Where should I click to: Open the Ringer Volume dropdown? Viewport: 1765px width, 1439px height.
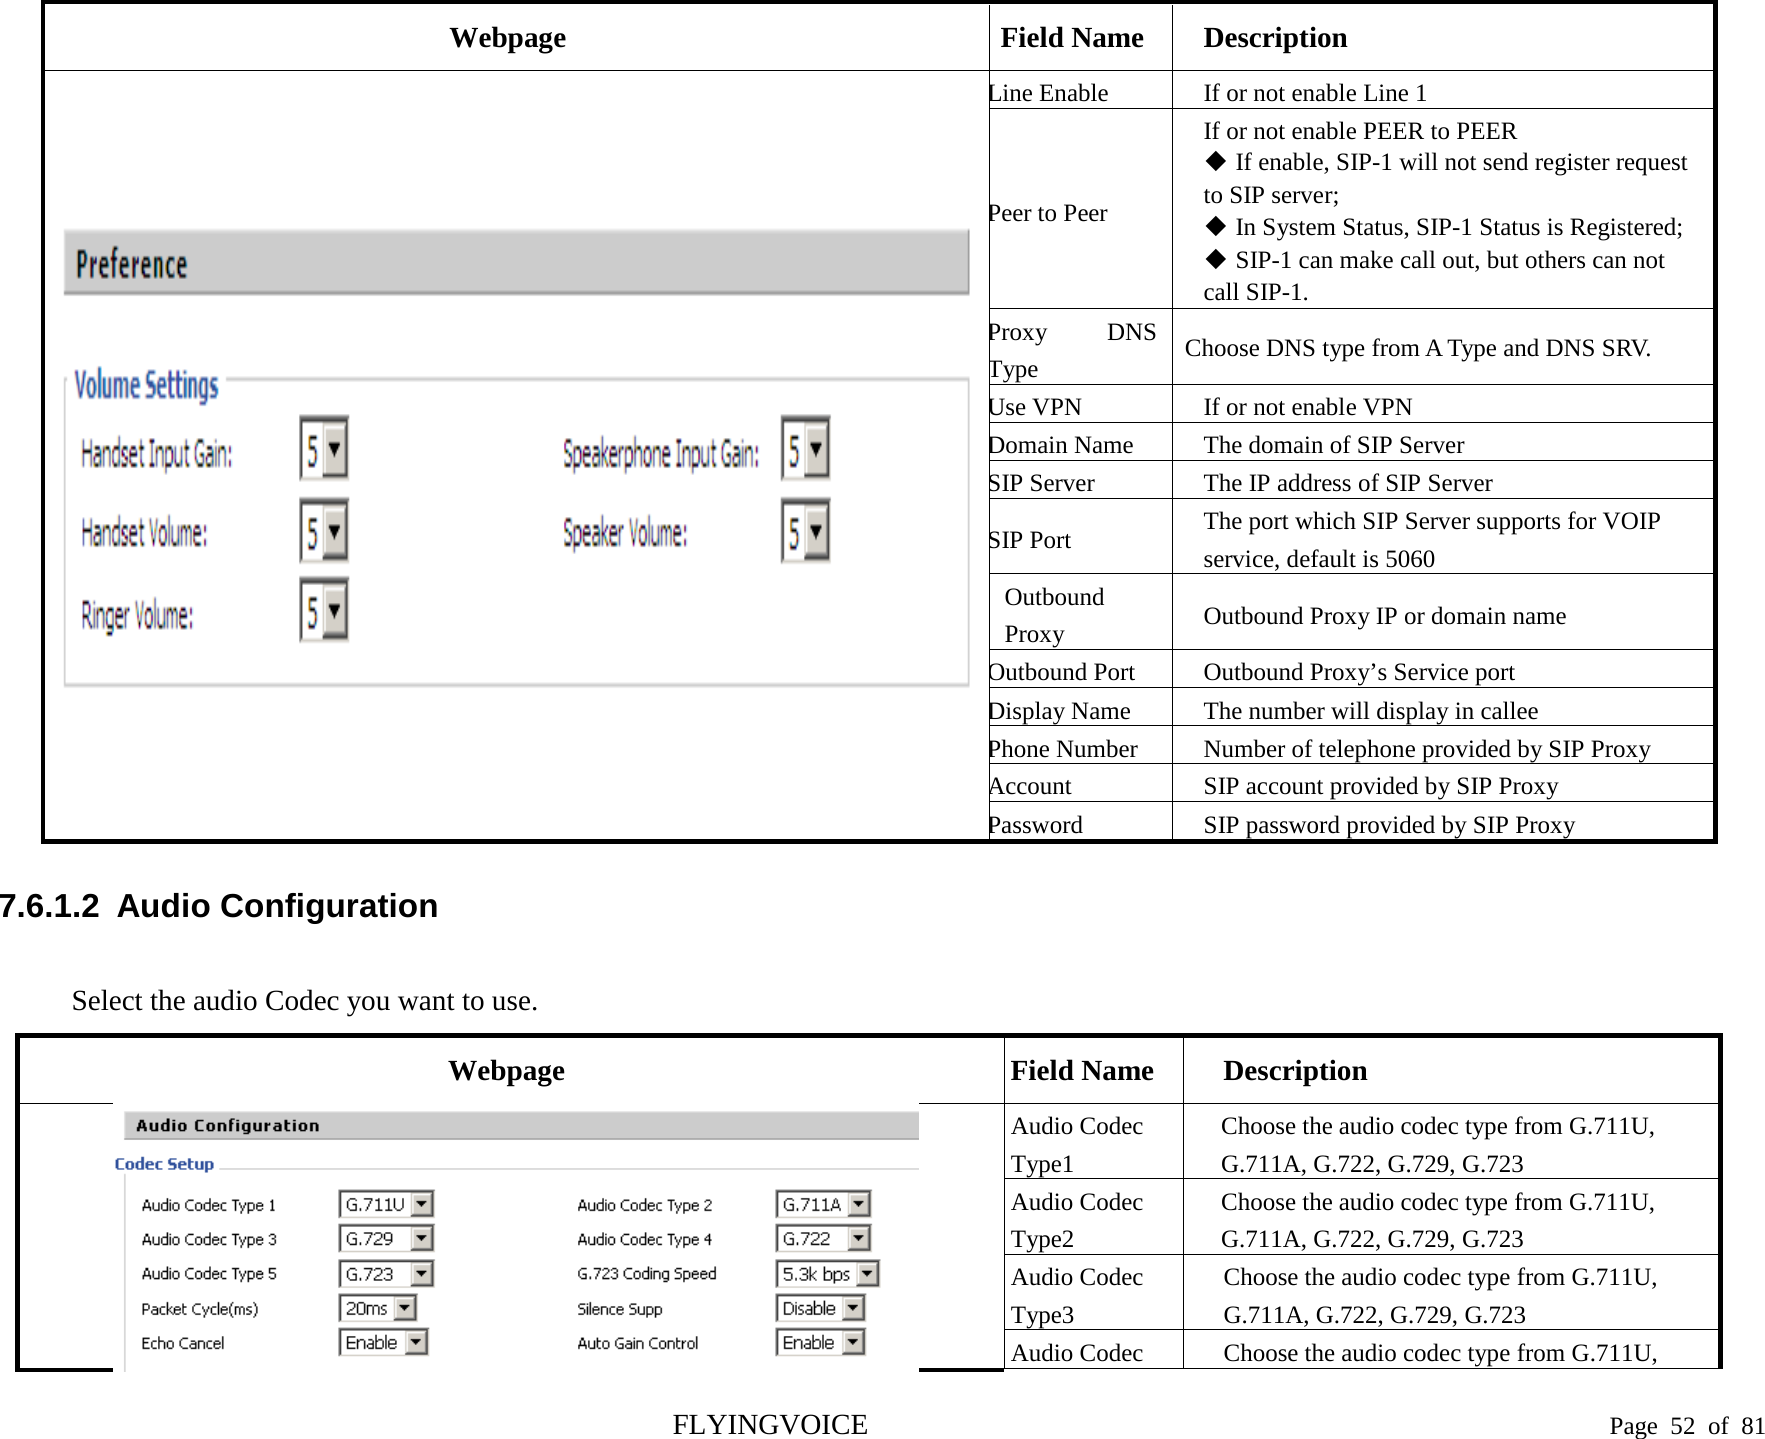(324, 610)
